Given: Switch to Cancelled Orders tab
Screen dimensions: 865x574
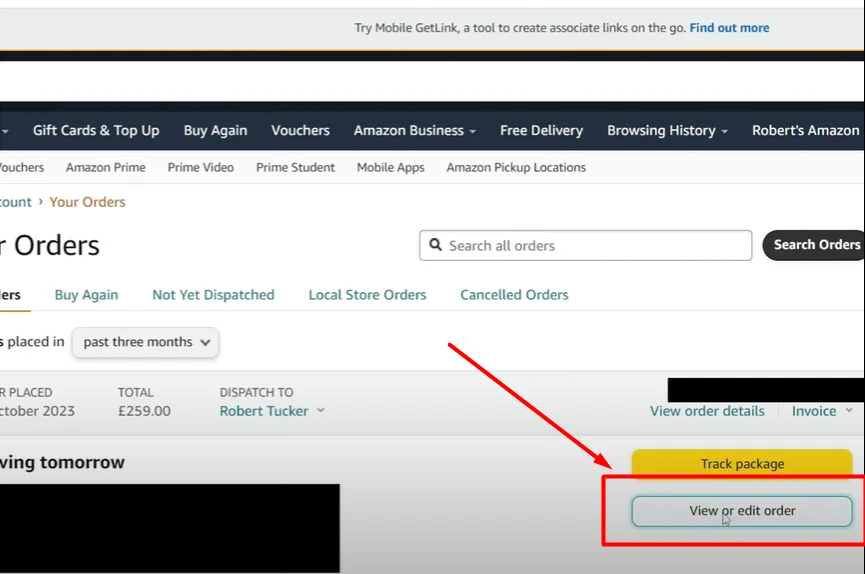Looking at the screenshot, I should click(514, 295).
